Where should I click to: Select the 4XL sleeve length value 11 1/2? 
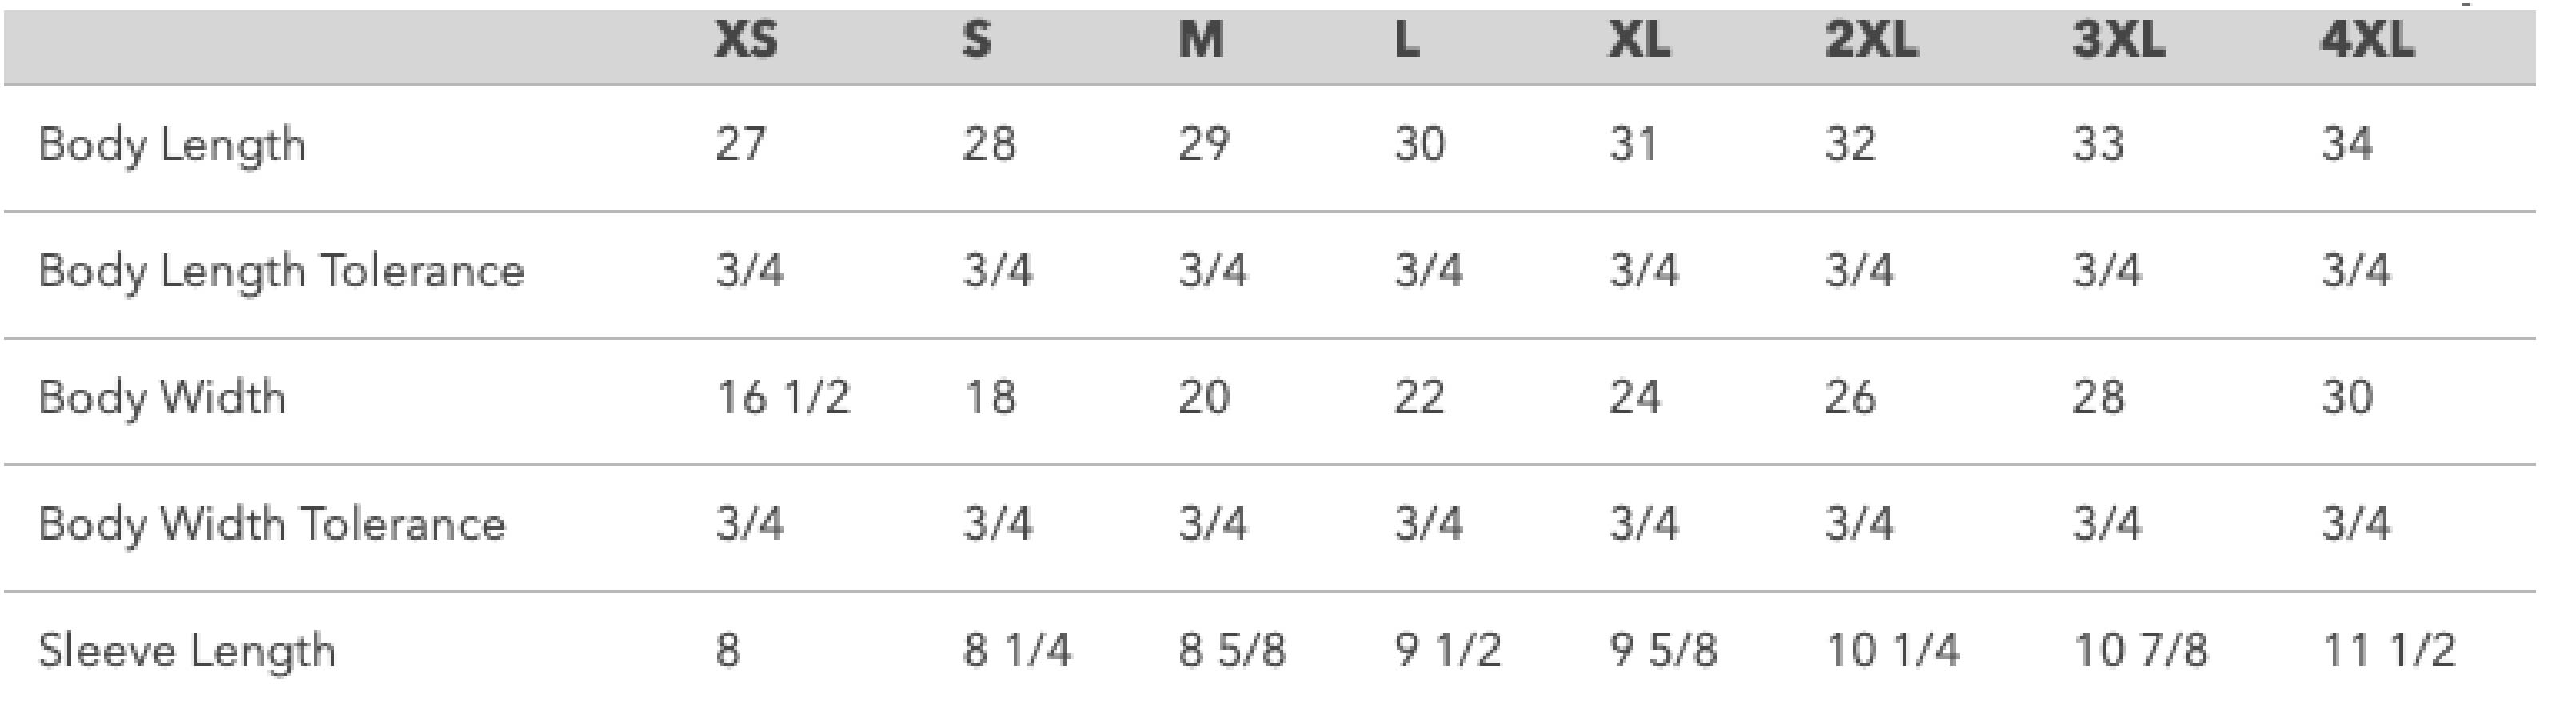pos(2387,651)
